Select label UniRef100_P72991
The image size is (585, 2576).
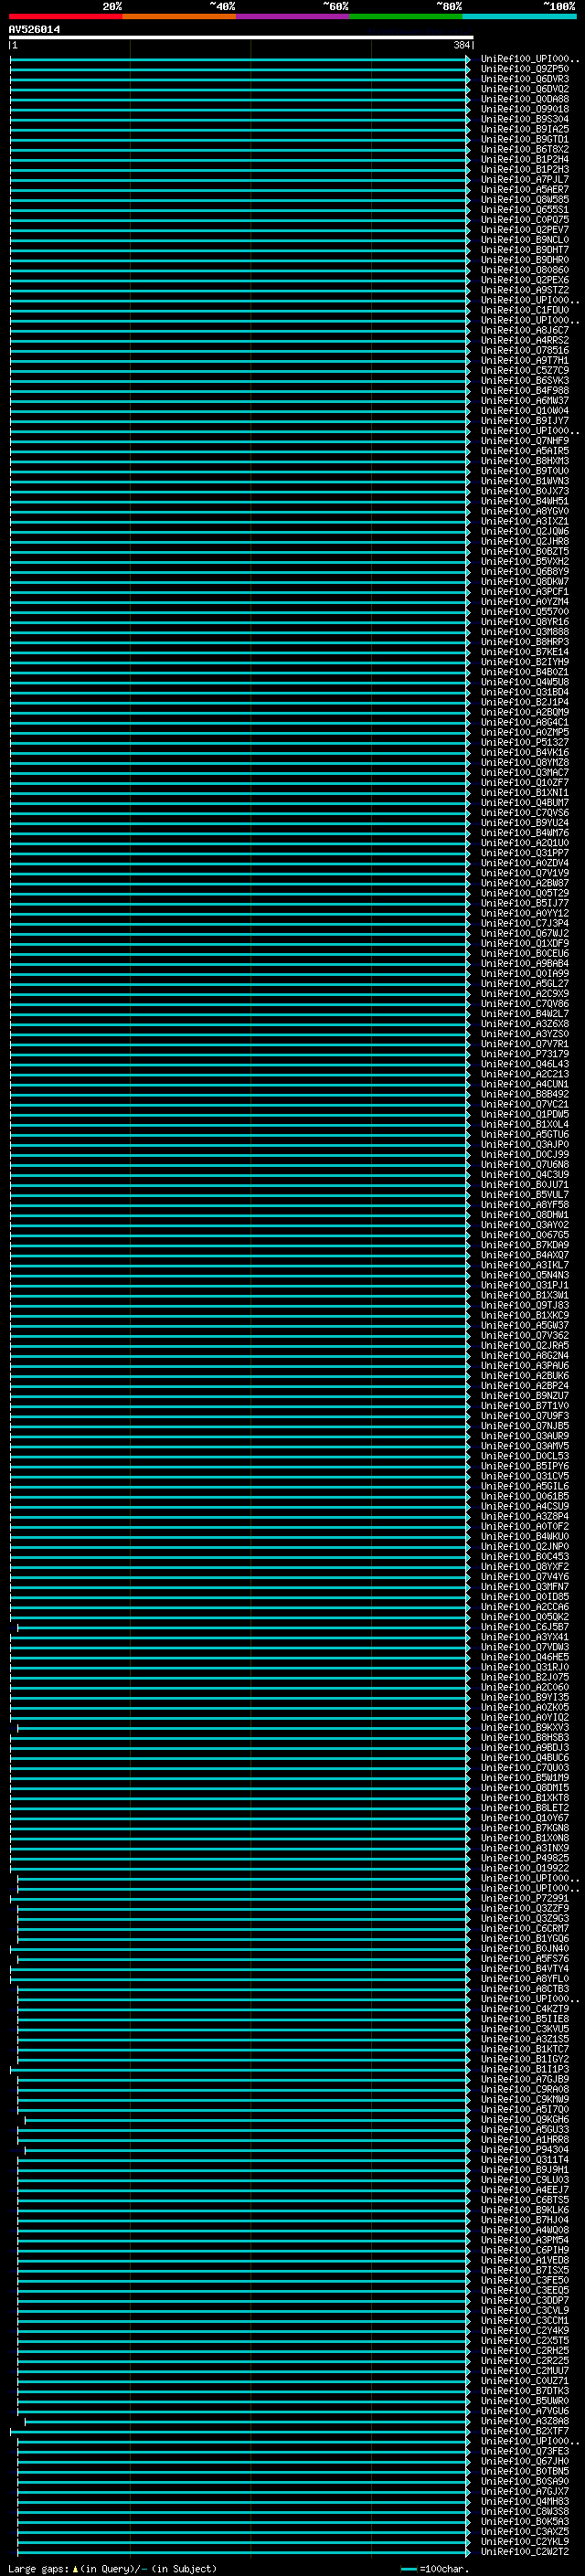point(524,1900)
